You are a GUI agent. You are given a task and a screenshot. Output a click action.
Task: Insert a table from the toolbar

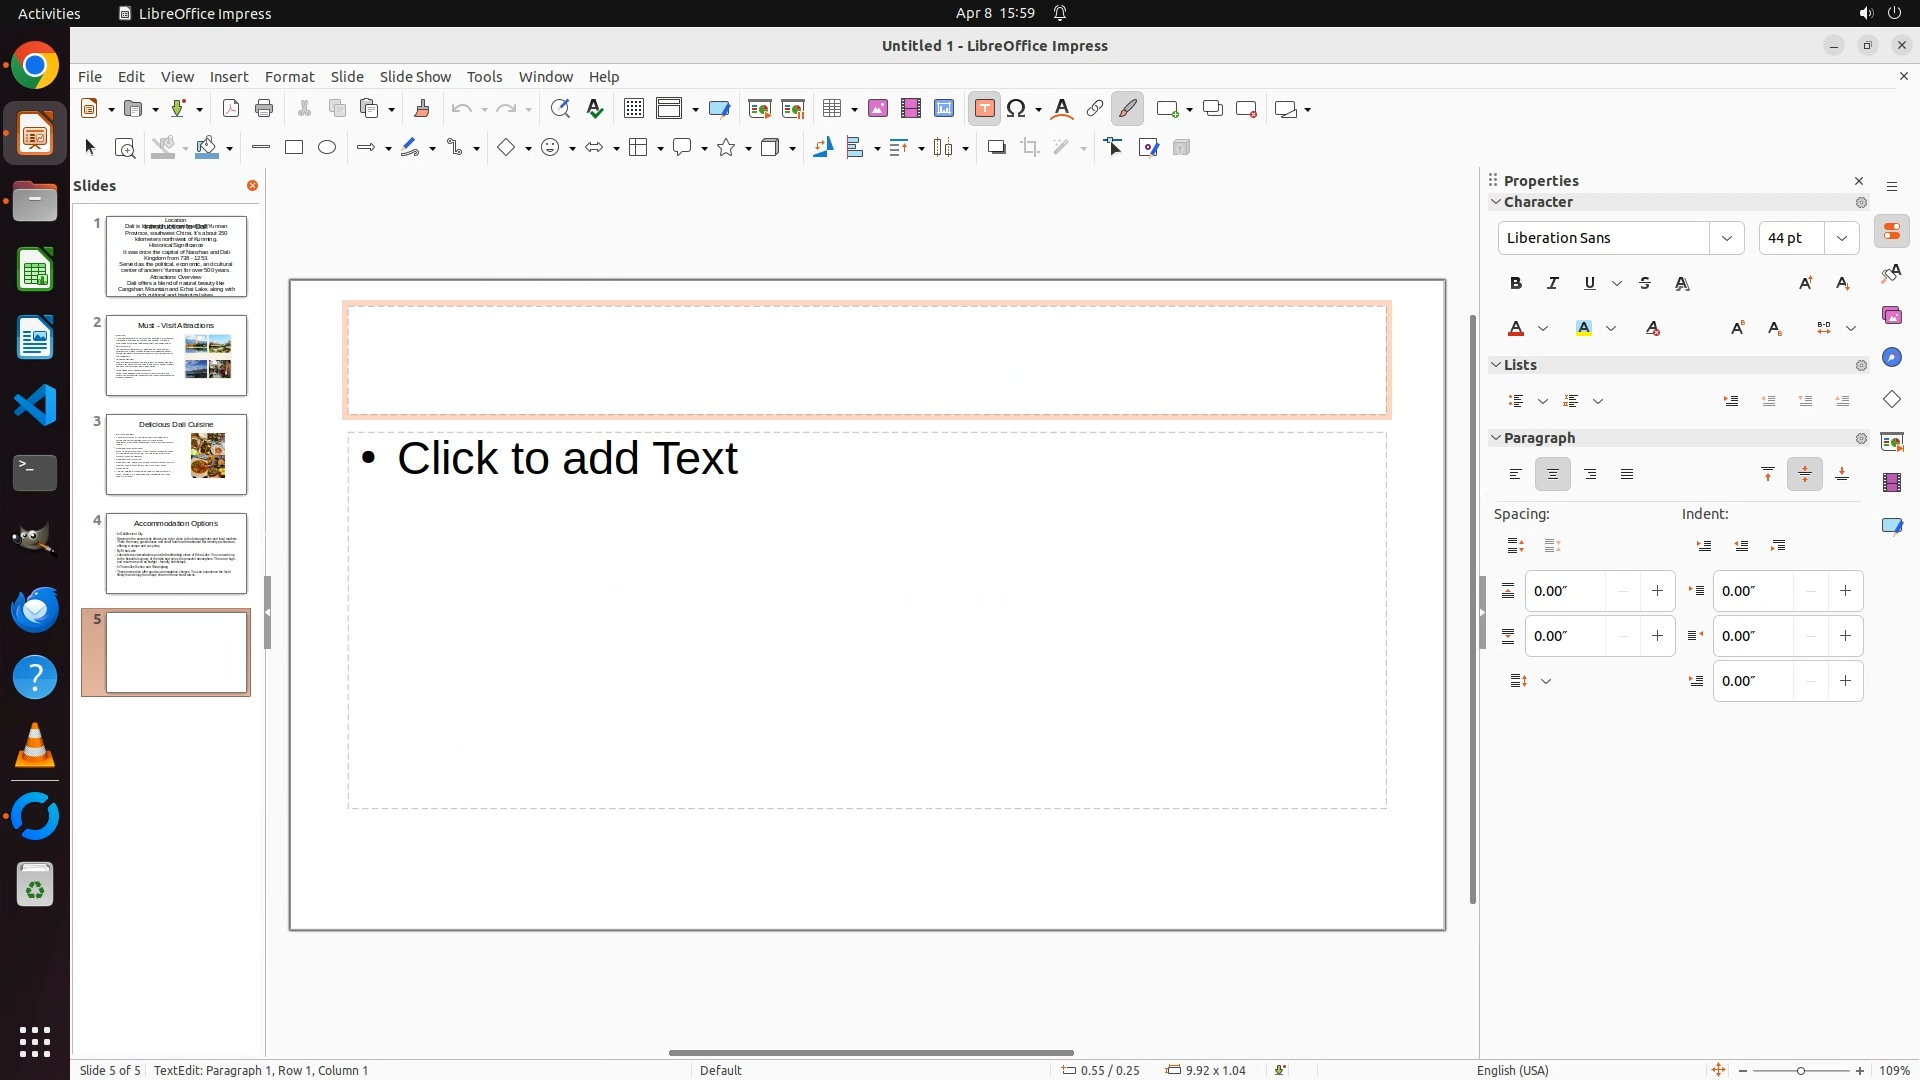(x=832, y=109)
